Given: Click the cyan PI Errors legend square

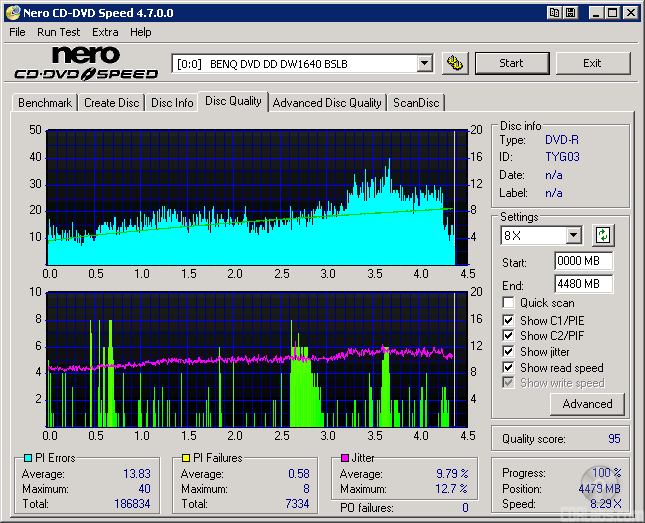Looking at the screenshot, I should click(26, 458).
